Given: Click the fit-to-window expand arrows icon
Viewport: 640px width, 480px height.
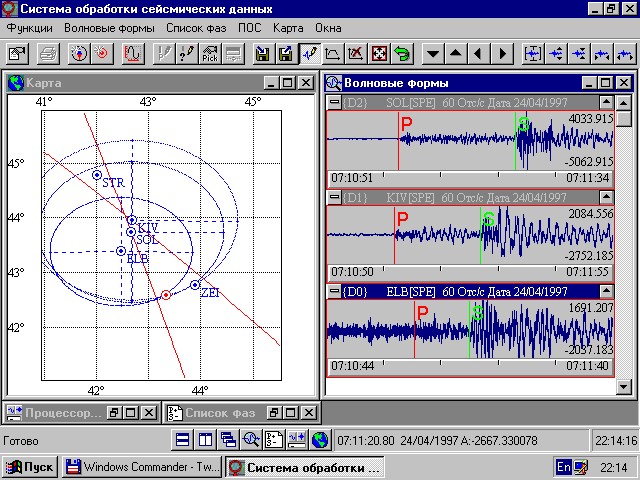Looking at the screenshot, I should point(379,53).
